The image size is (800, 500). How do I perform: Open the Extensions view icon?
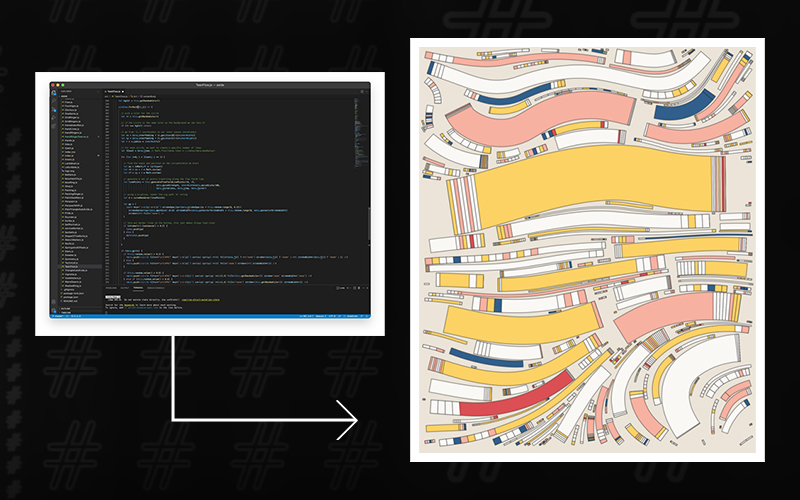pos(54,126)
